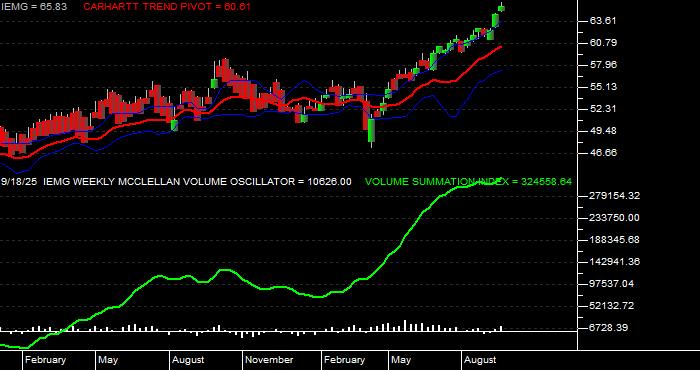Click the 63.61 price axis value
The image size is (700, 370).
click(x=602, y=21)
